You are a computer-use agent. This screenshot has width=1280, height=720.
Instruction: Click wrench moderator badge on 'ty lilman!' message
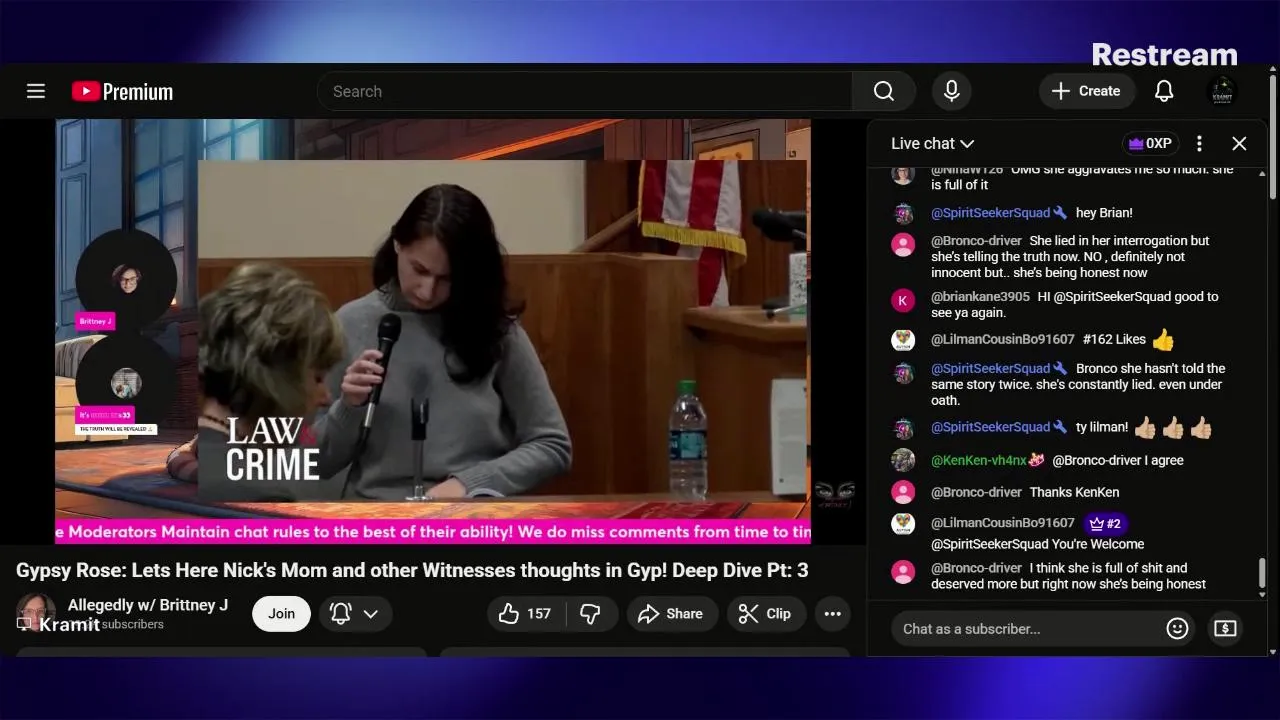click(1061, 427)
